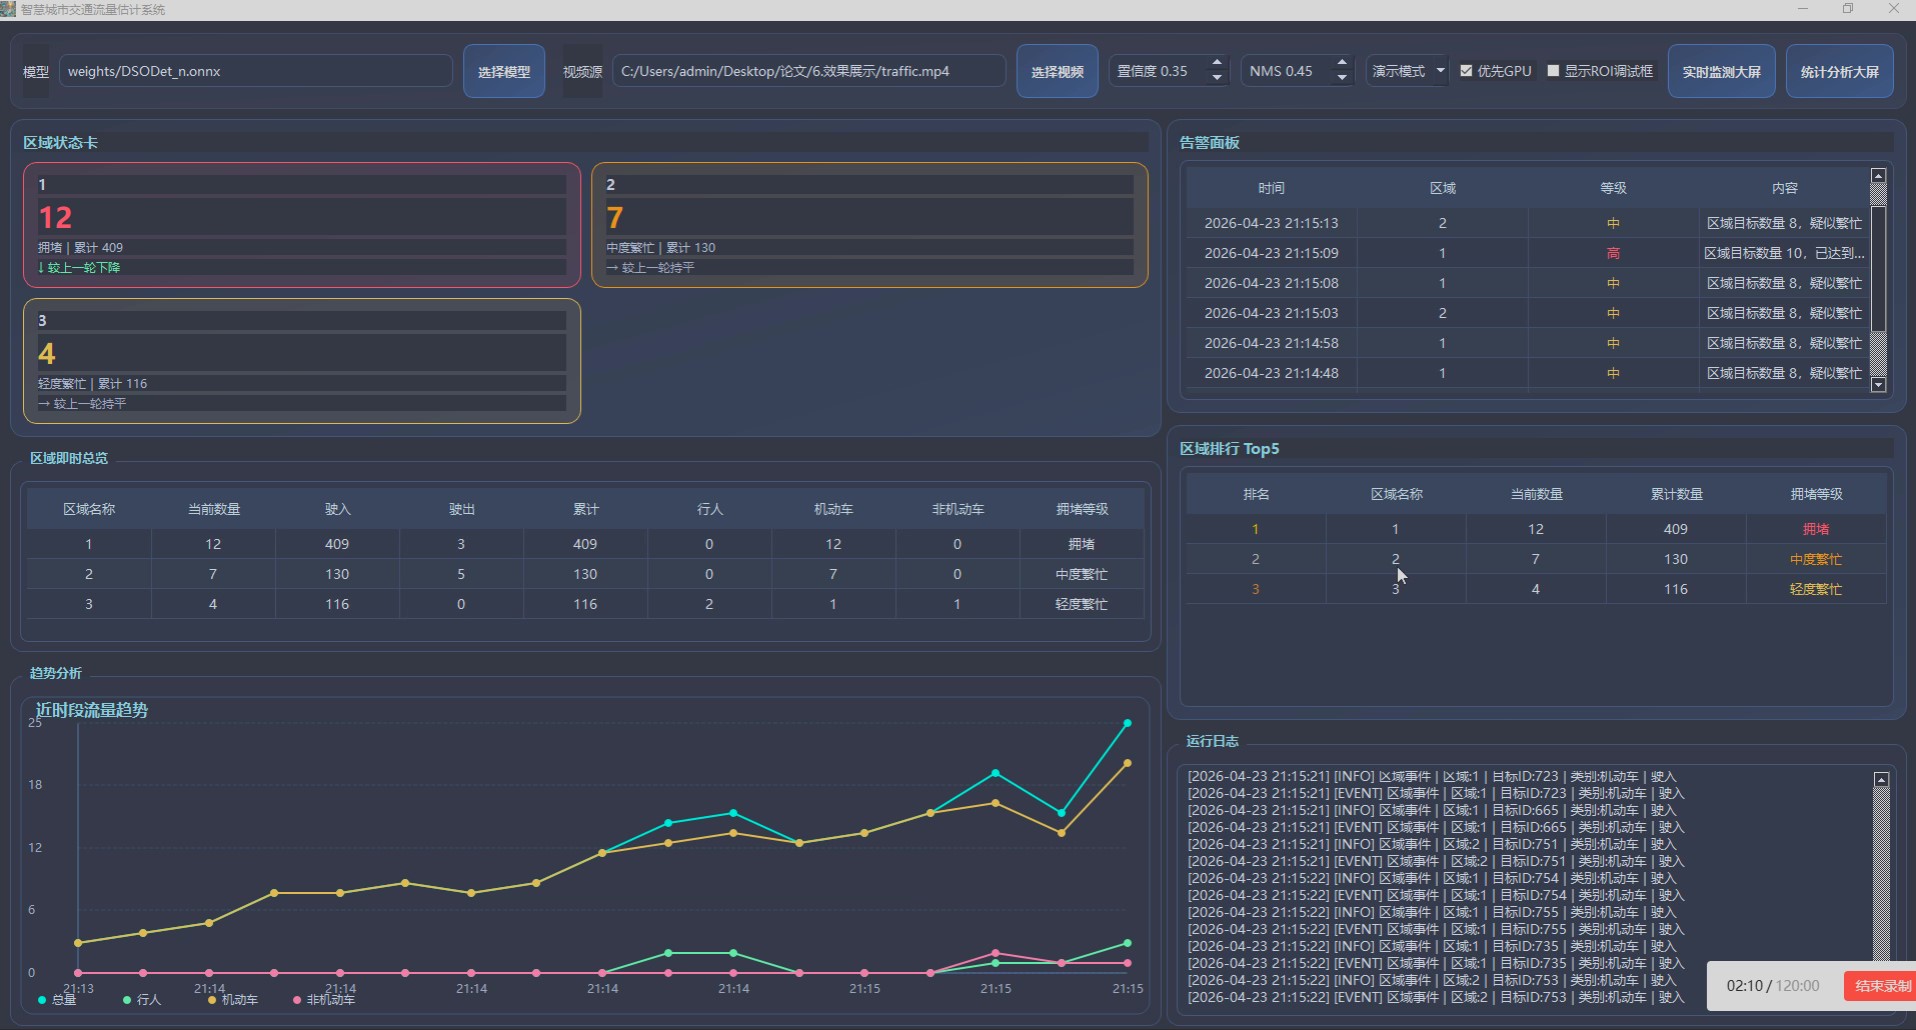This screenshot has height=1030, width=1916.
Task: Click the 非机动车 column header in overview table
Action: pos(957,509)
